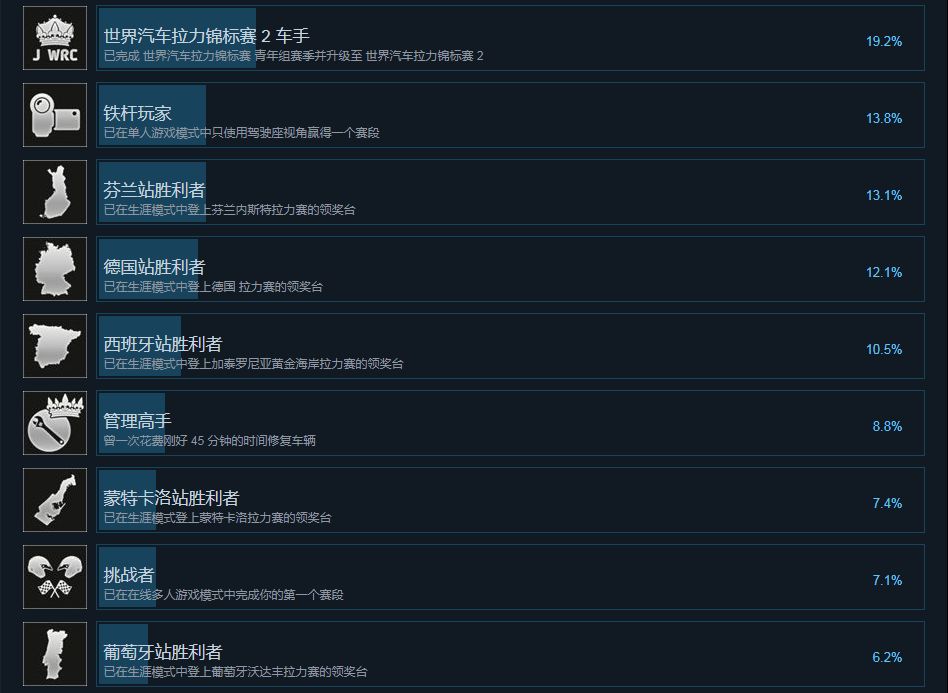
Task: Click the 管理高手 progress bar
Action: [x=132, y=423]
